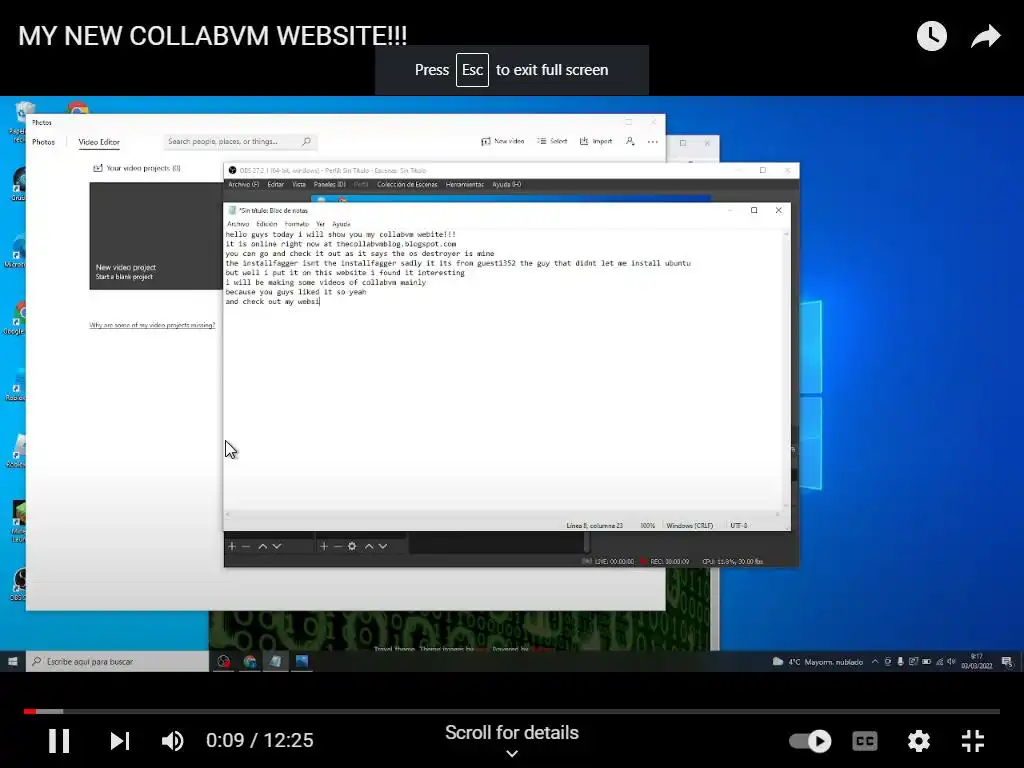Screen dimensions: 1024x768
Task: Open OBS Ayuda menu in dark menubar
Action: 506,185
